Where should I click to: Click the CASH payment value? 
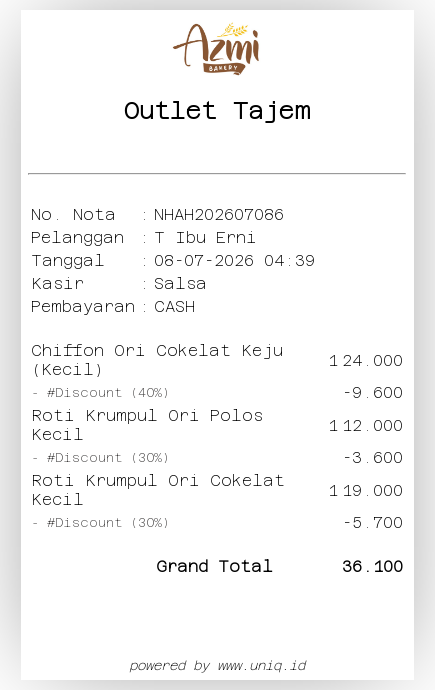[174, 306]
